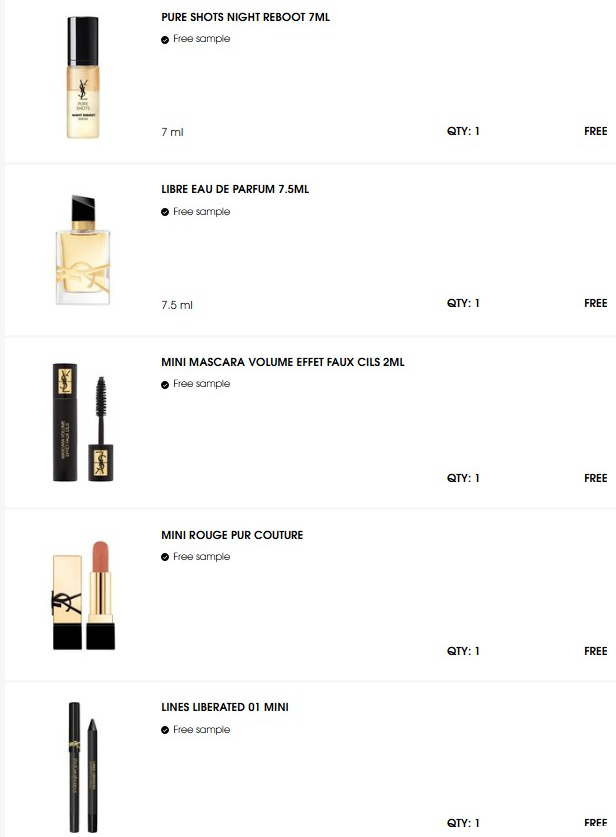Click the Pure Shots Night Reboot bottle image
The height and width of the screenshot is (837, 616).
tap(83, 76)
